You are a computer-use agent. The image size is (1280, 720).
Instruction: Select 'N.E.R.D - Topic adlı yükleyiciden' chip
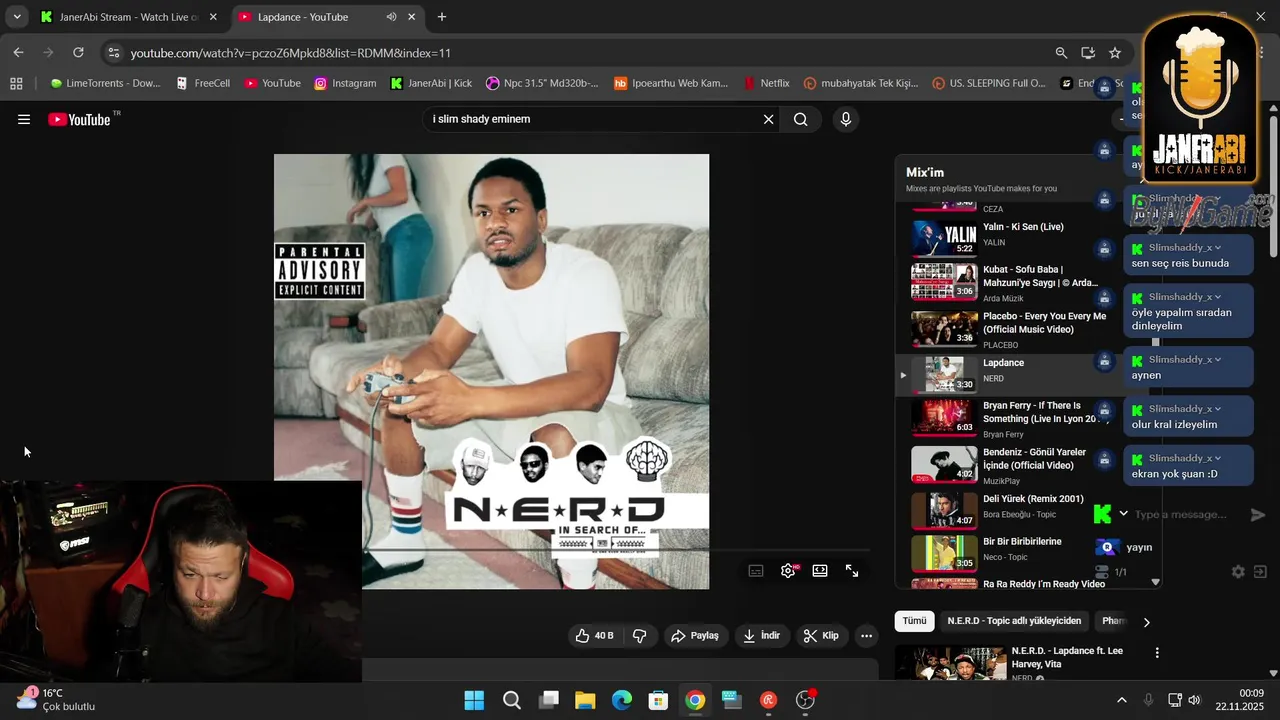[1014, 621]
